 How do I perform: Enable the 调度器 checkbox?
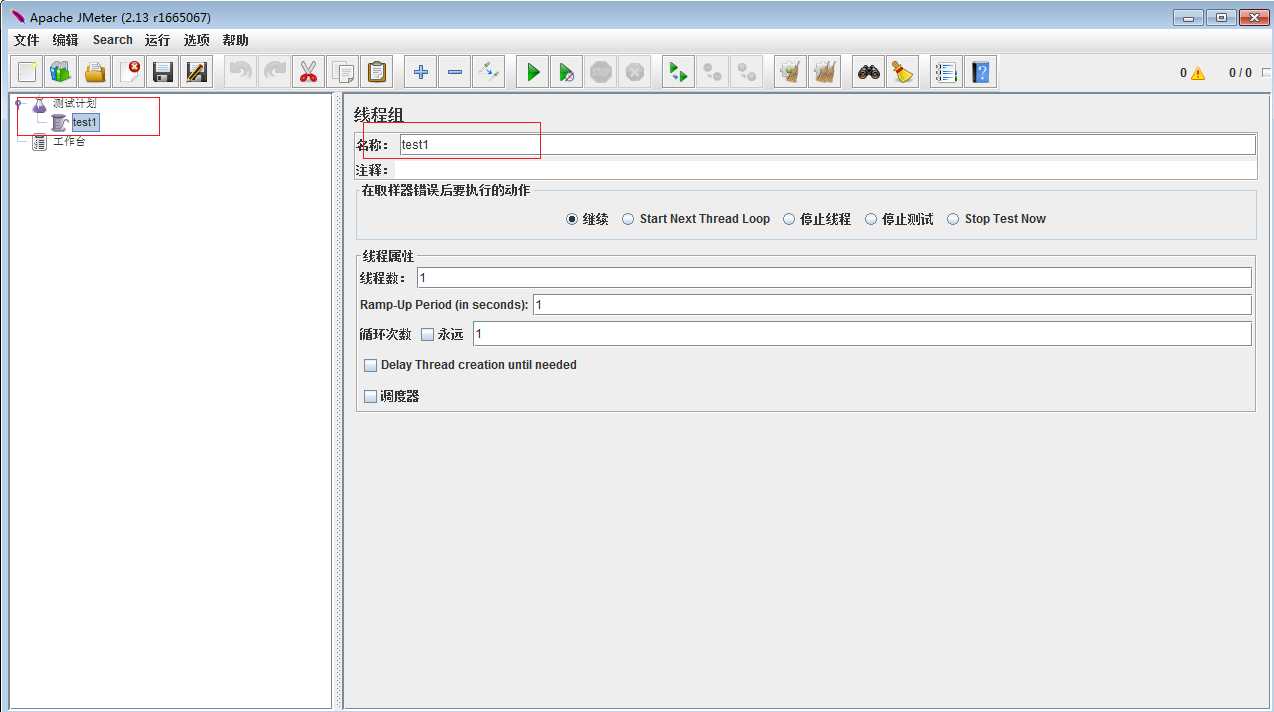tap(371, 396)
